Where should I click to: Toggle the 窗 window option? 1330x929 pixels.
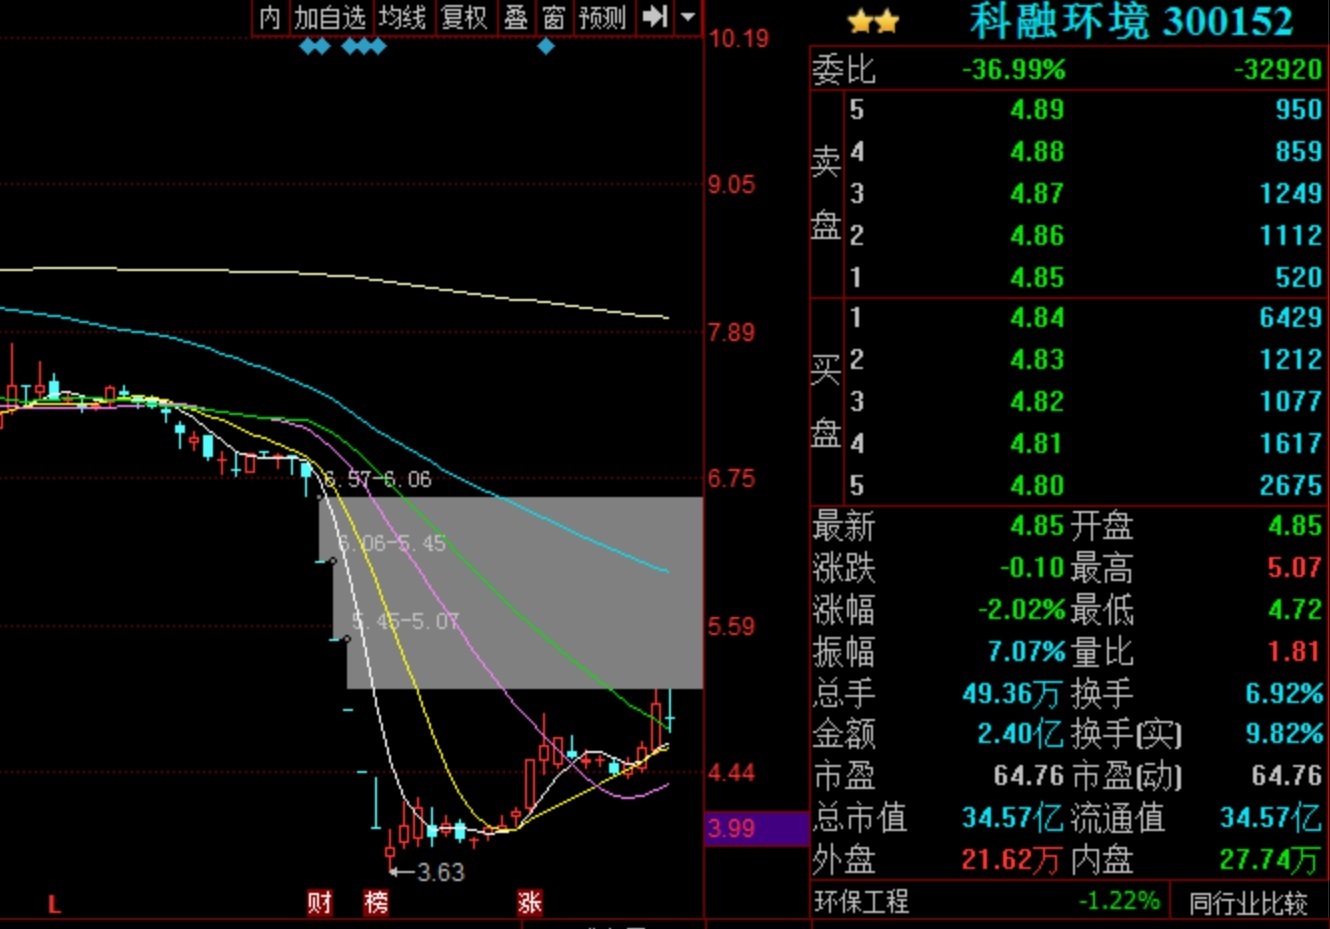pyautogui.click(x=553, y=17)
